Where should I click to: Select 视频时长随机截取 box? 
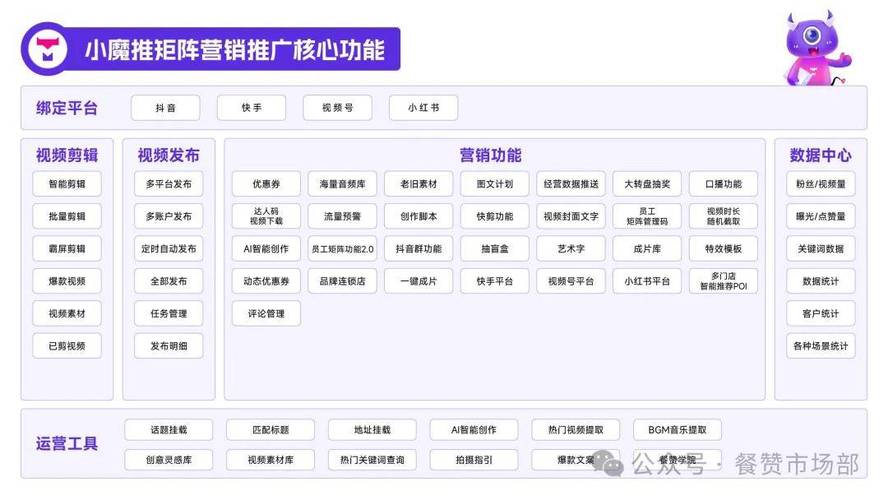[723, 216]
